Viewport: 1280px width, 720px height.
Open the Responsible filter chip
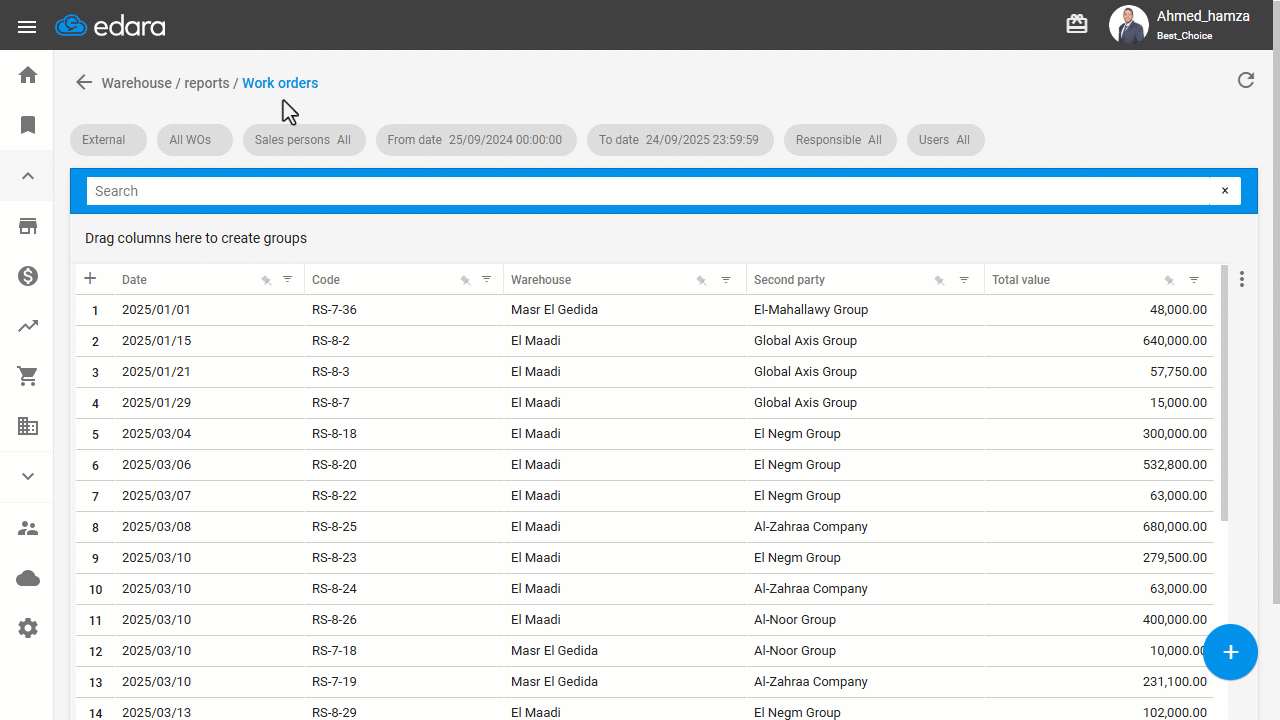coord(840,140)
